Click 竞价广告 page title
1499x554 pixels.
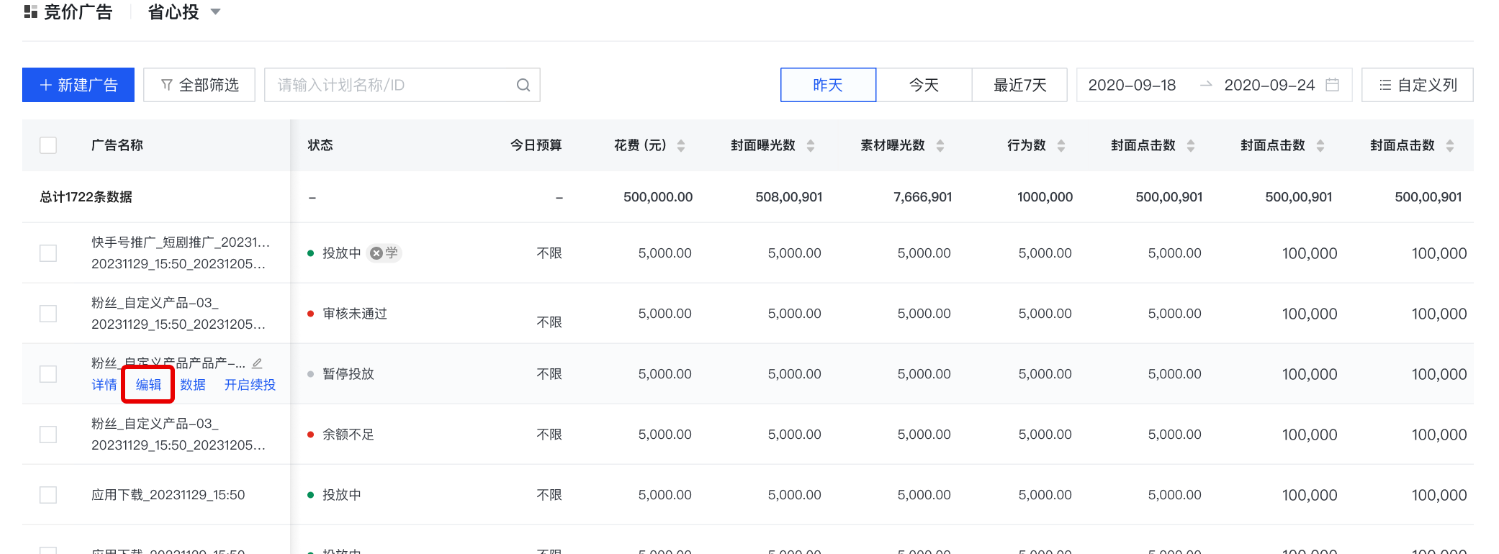coord(78,13)
